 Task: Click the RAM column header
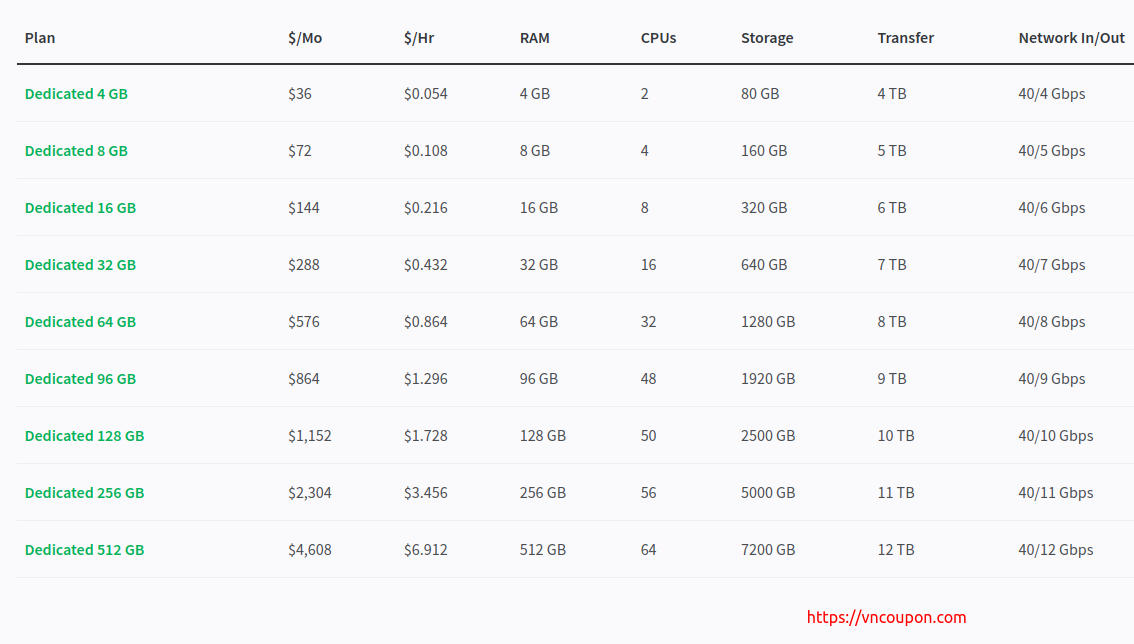534,38
